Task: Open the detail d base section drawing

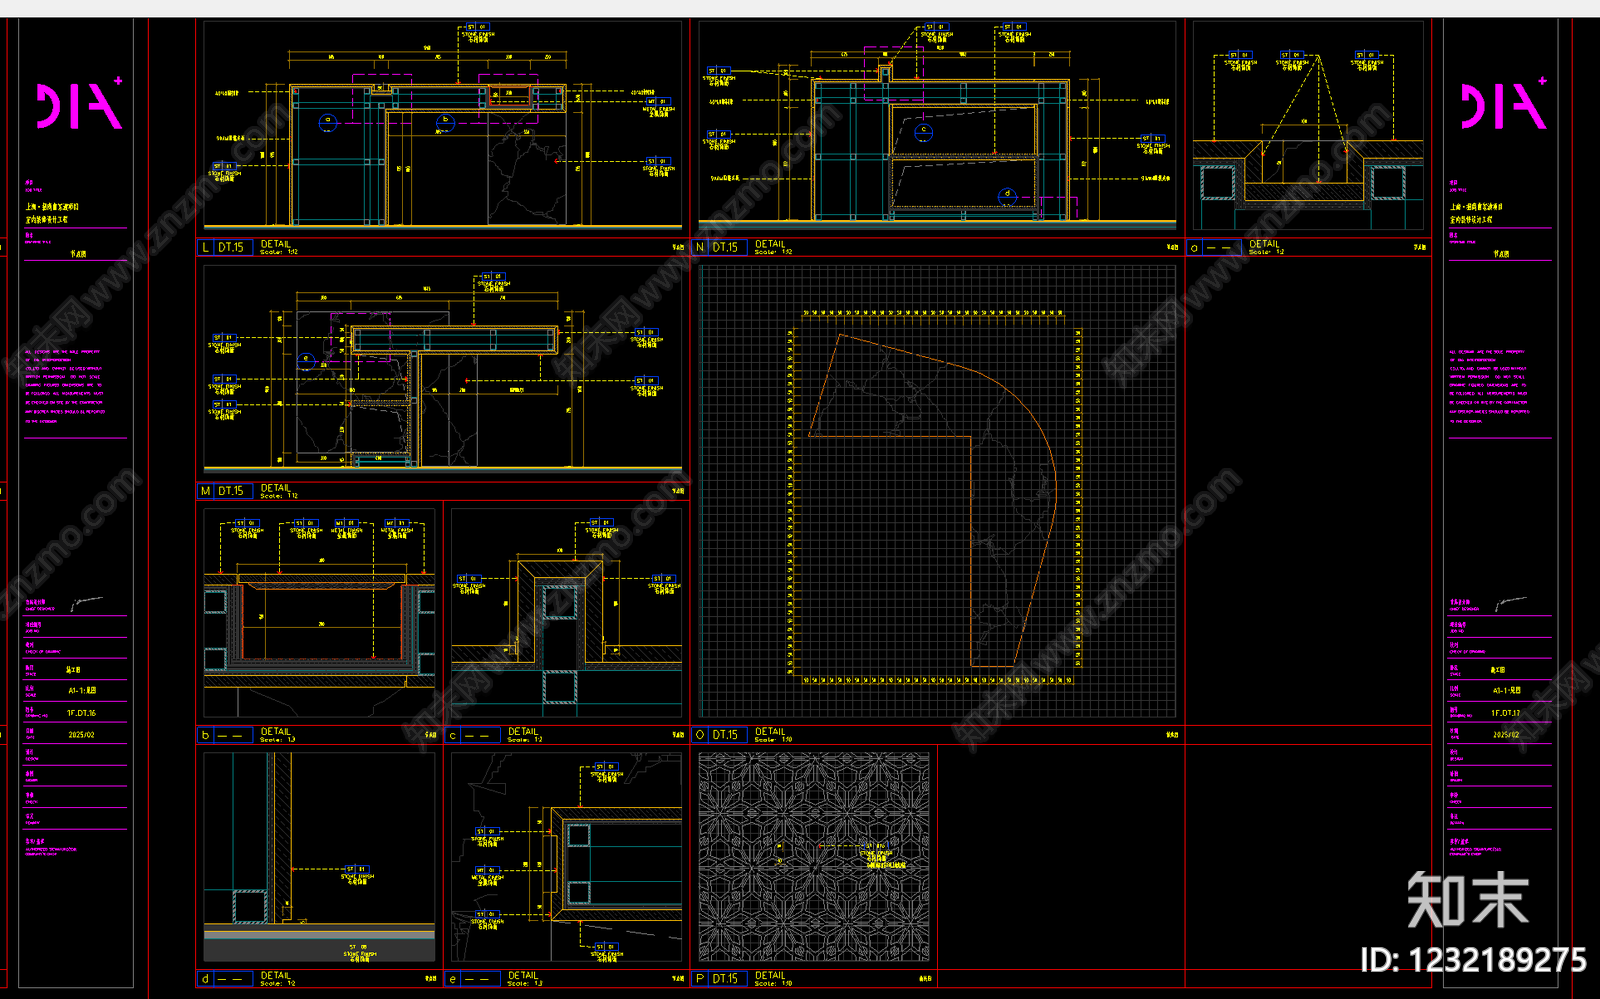Action: [320, 858]
